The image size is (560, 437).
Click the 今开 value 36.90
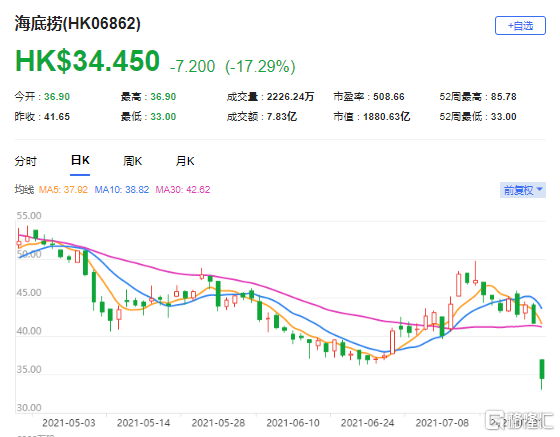(57, 97)
